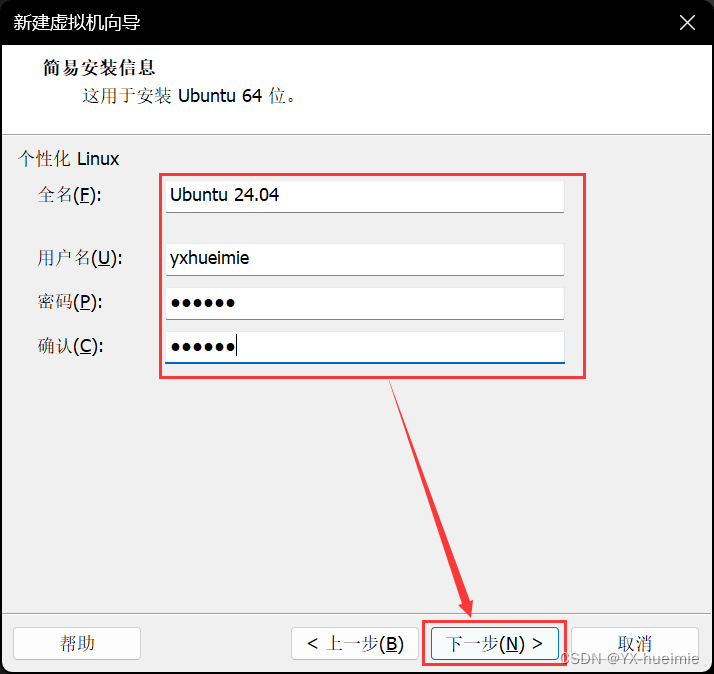Click the 全名(F) label
This screenshot has height=674, width=714.
click(x=70, y=195)
